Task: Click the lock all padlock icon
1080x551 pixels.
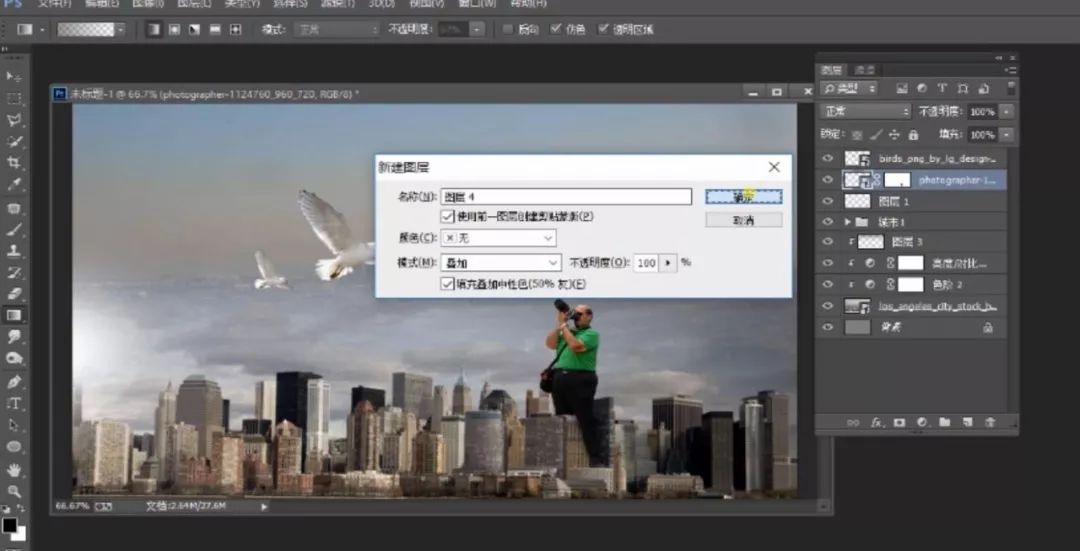Action: 913,135
